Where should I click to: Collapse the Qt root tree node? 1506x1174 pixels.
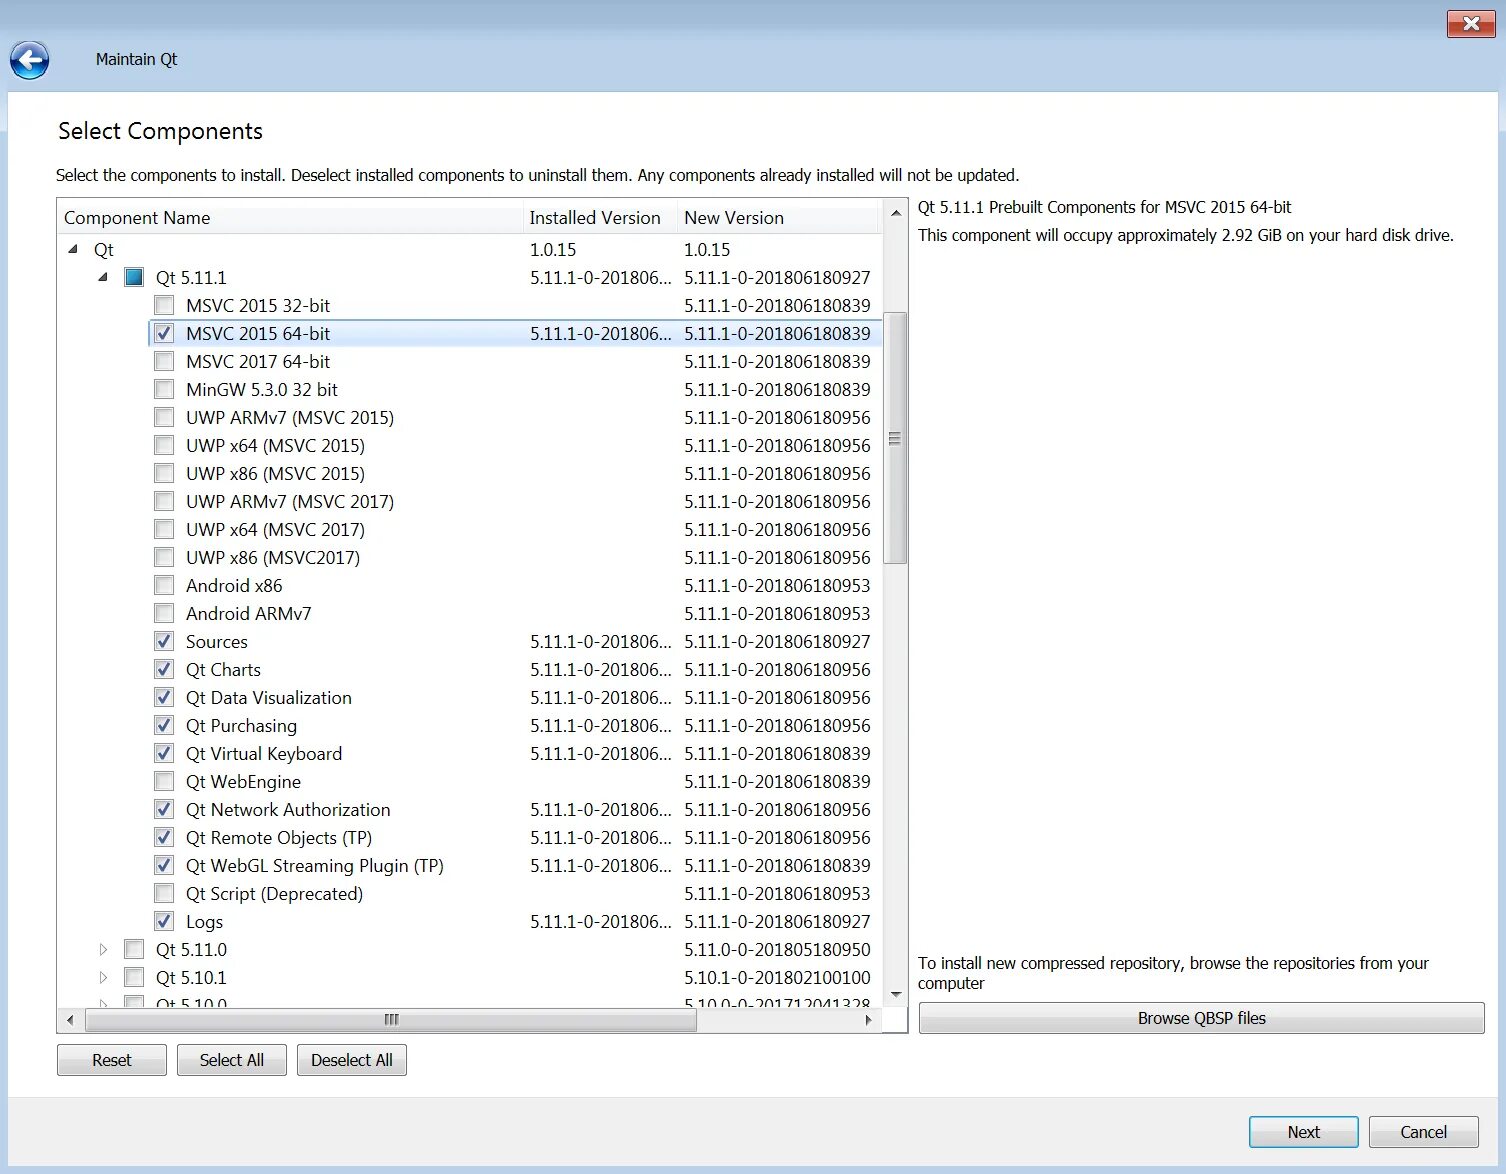pos(73,249)
